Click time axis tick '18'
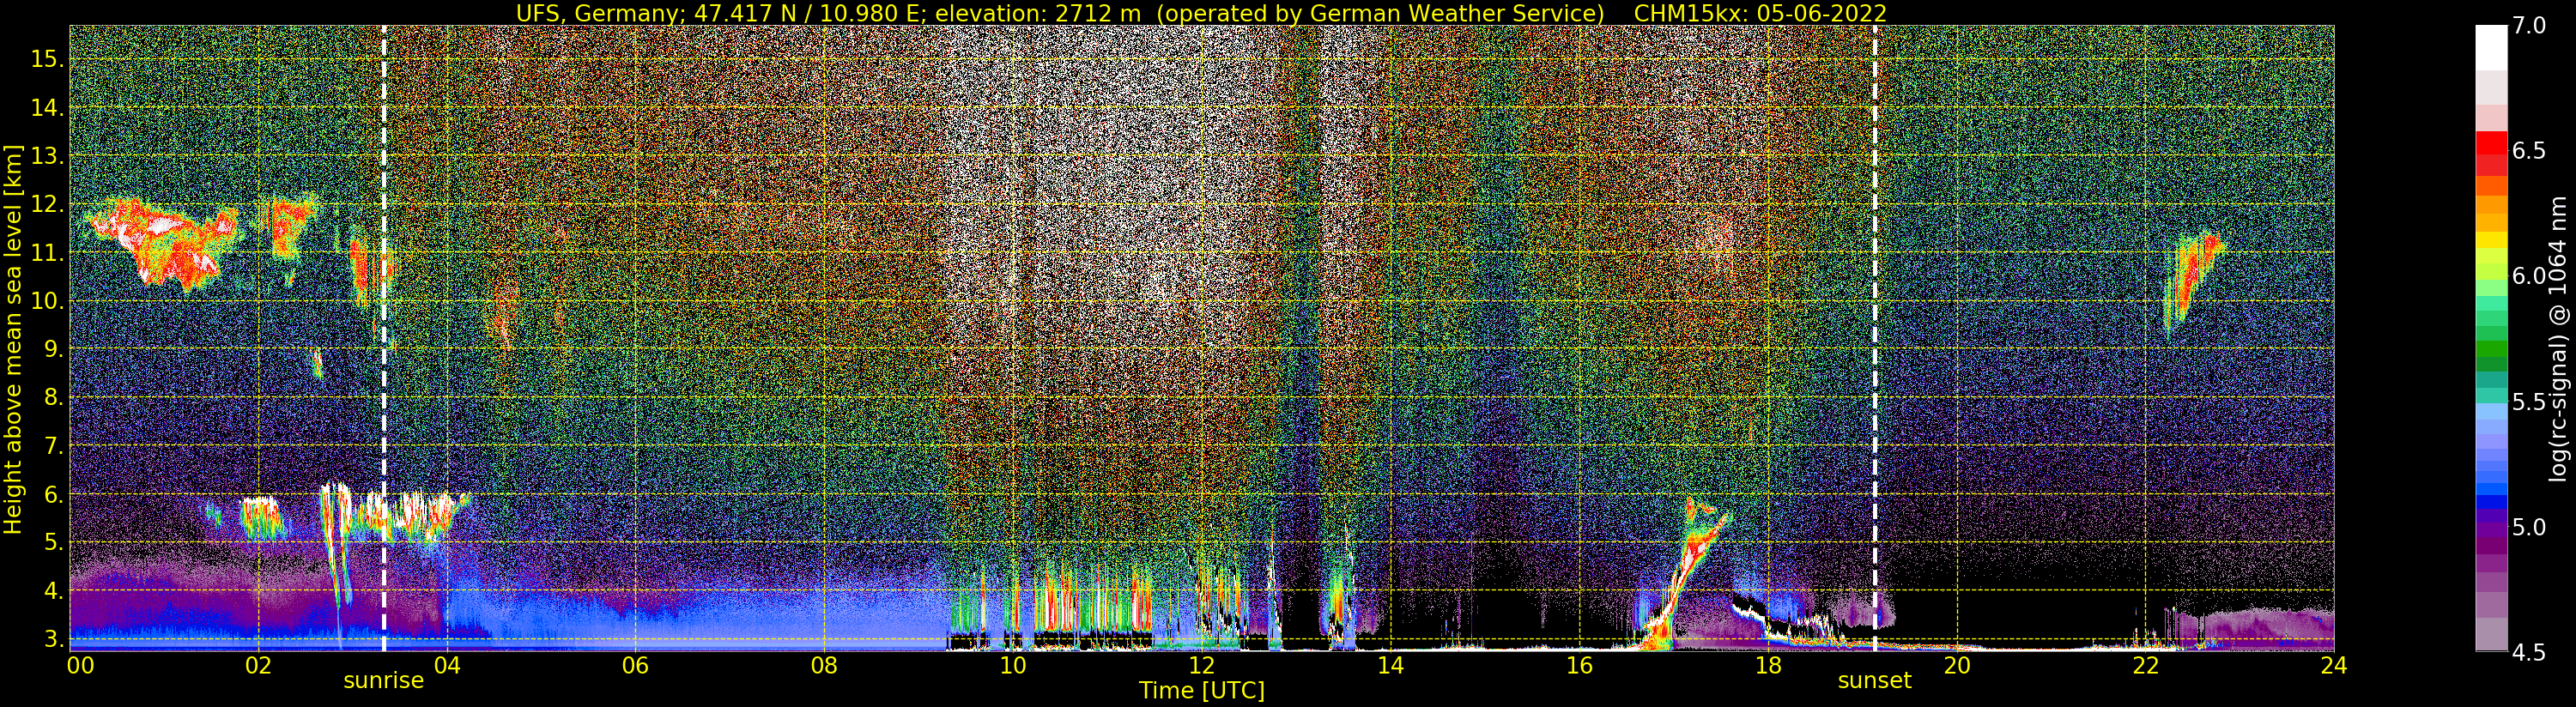This screenshot has height=707, width=2576. point(1768,666)
